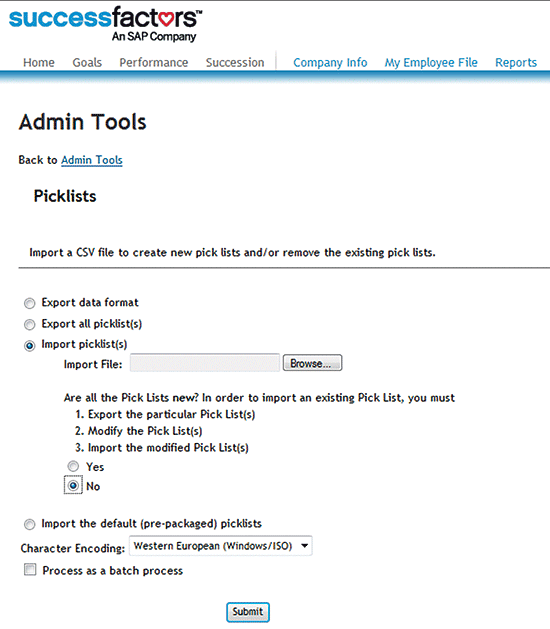The image size is (550, 629).
Task: Follow the Admin Tools back link
Action: click(x=92, y=160)
